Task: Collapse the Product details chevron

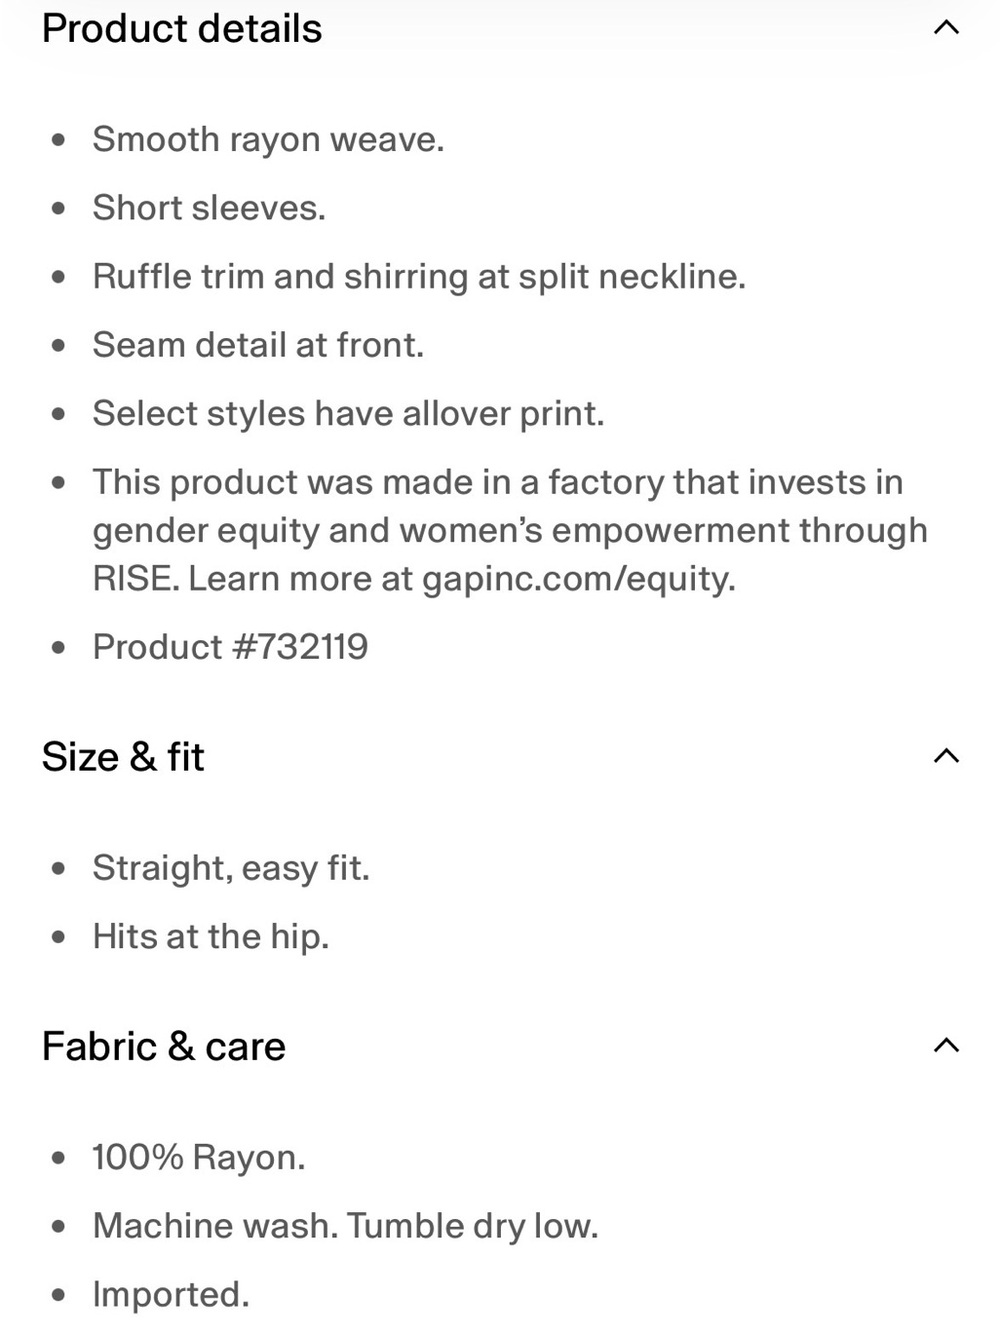Action: point(946,28)
